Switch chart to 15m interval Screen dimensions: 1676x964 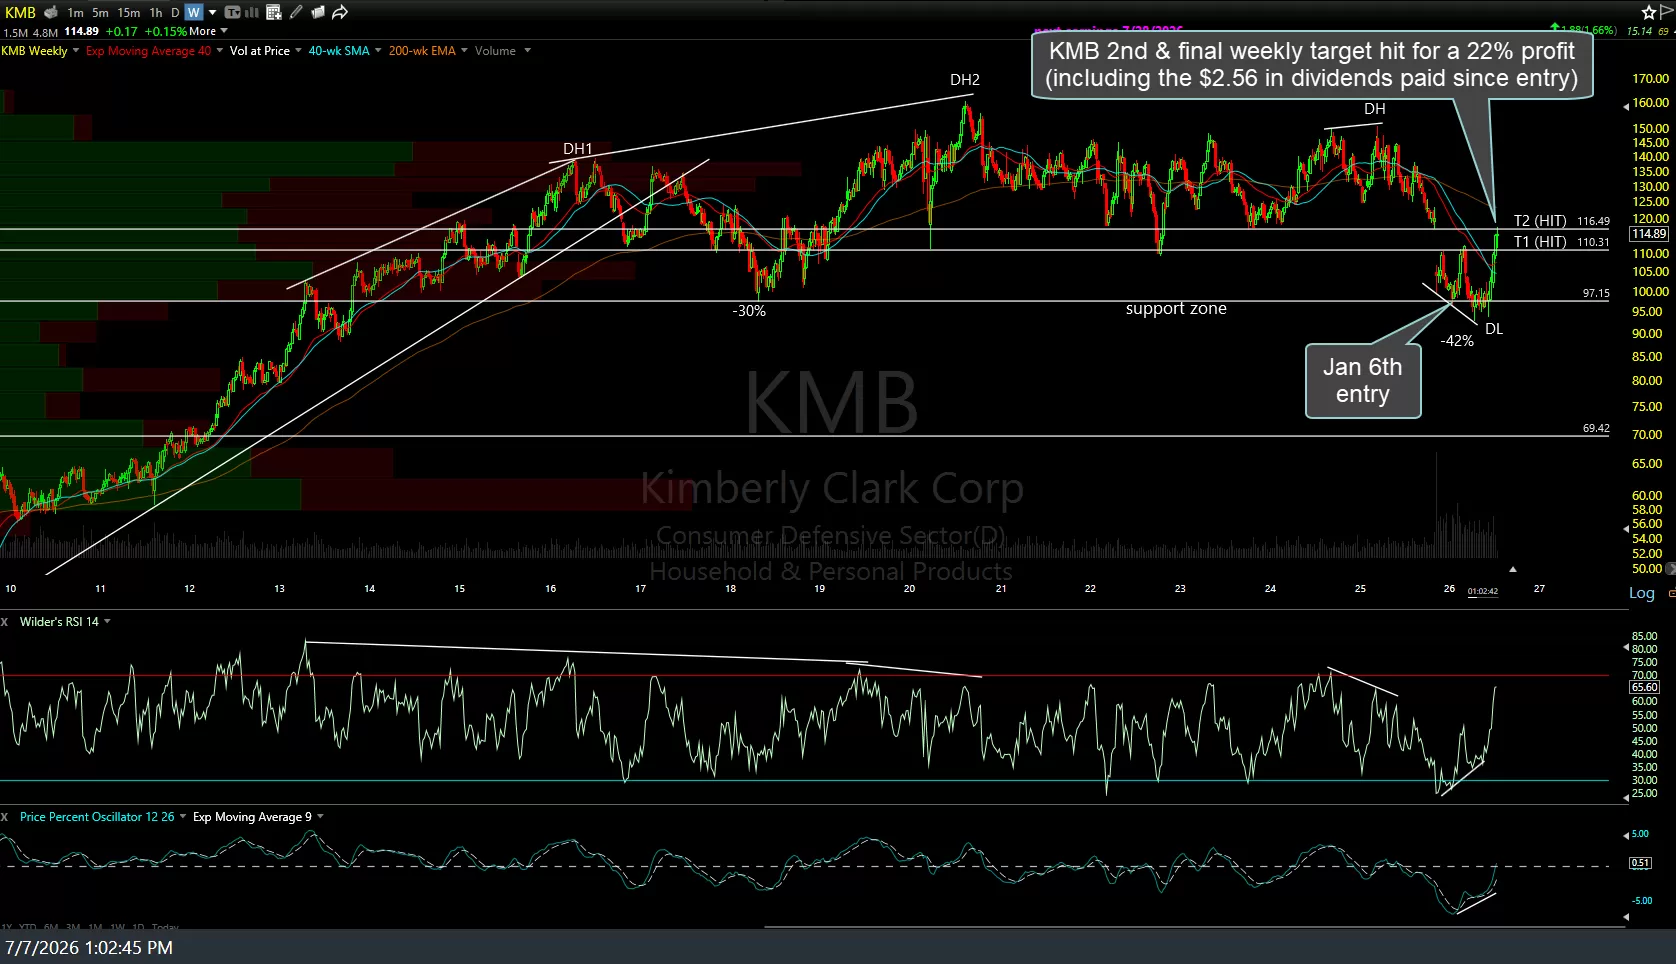(x=128, y=13)
